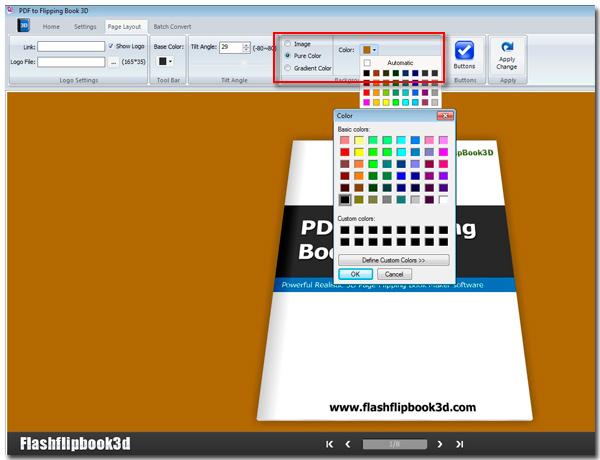Click the page 1/8 indicator box
600x460 pixels.
[395, 444]
